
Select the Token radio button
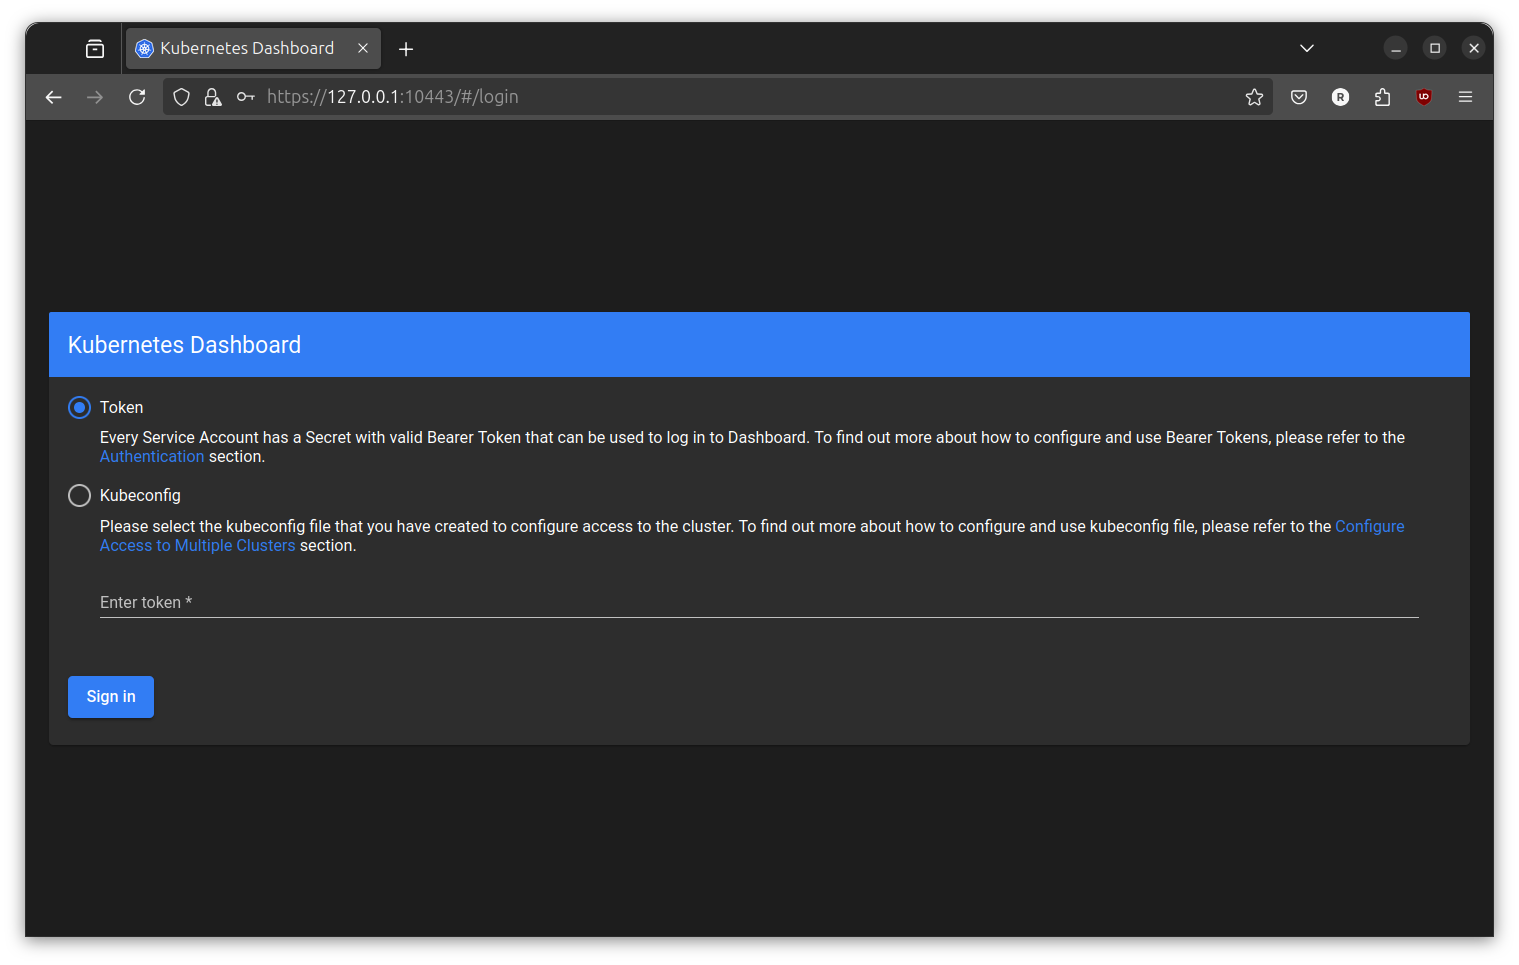click(79, 408)
